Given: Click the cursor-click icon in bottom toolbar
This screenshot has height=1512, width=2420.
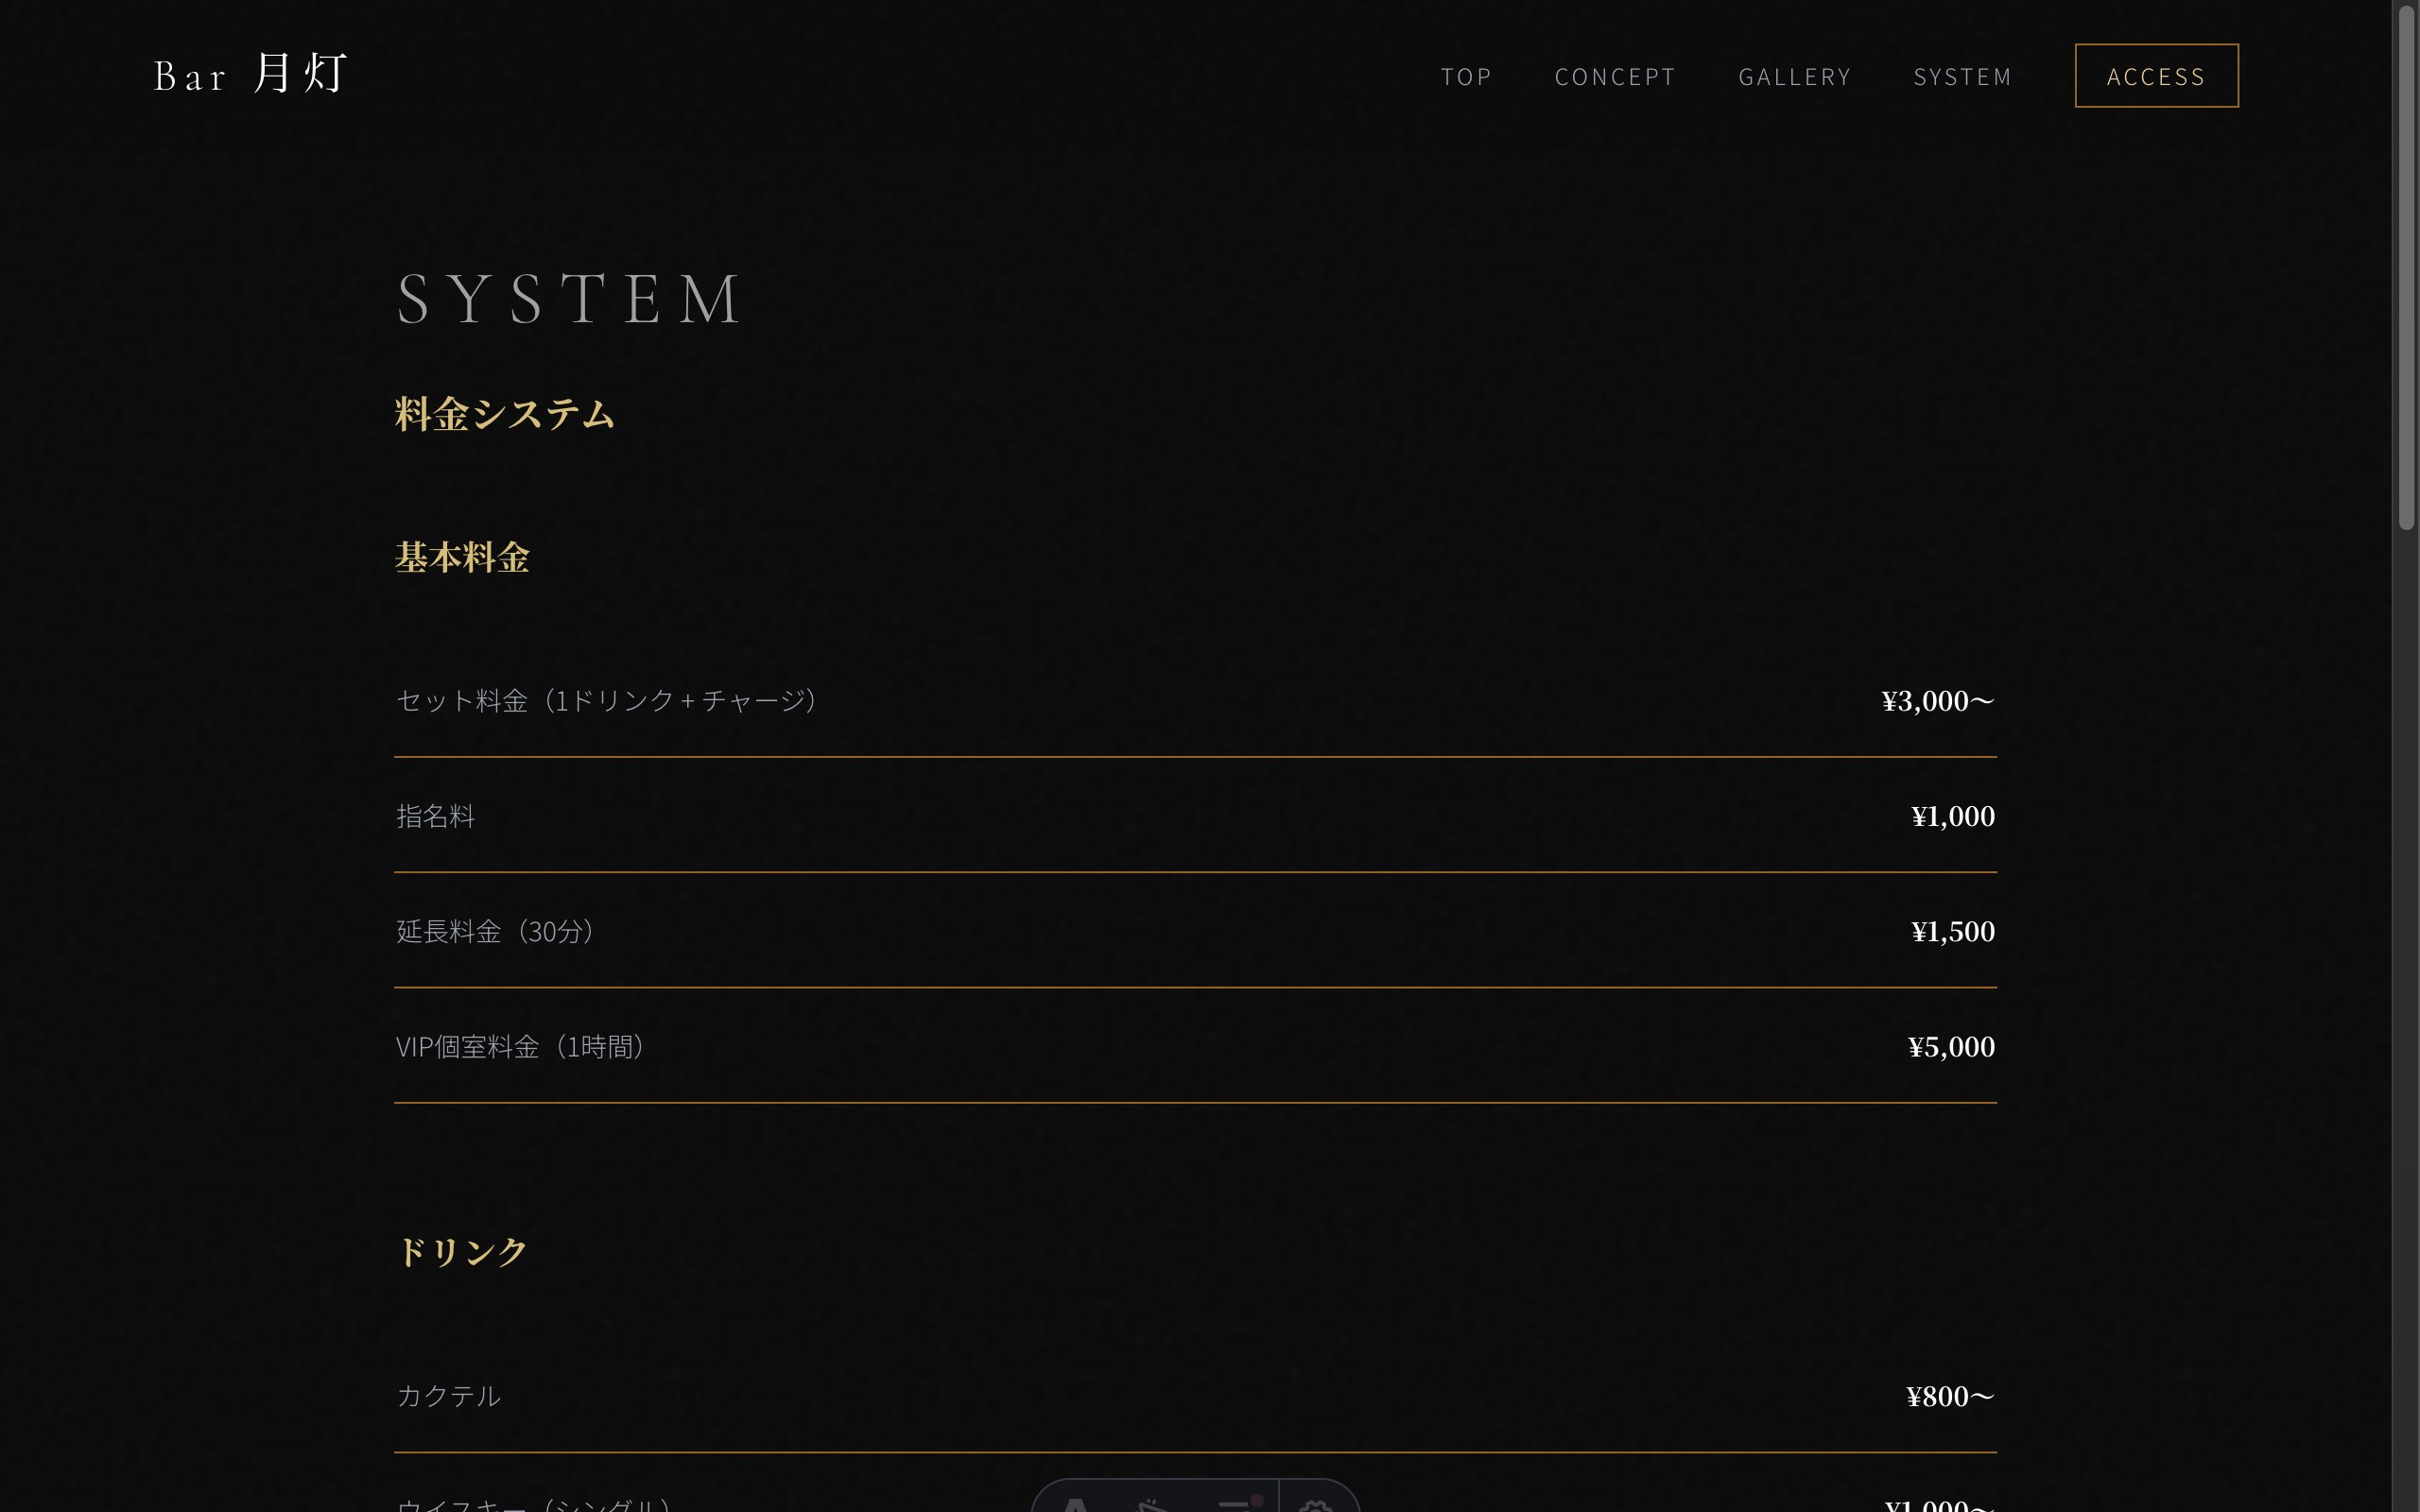Looking at the screenshot, I should (1153, 1503).
